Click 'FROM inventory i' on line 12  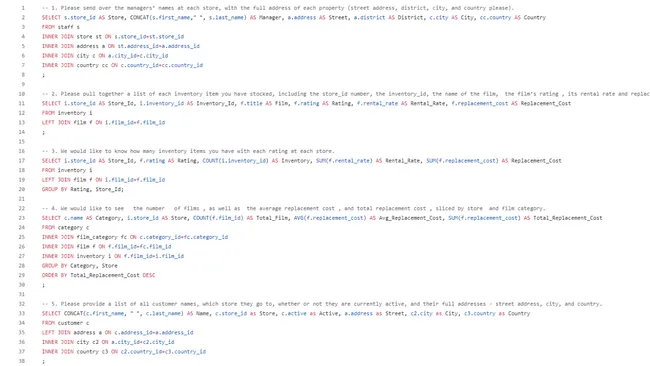pyautogui.click(x=67, y=113)
